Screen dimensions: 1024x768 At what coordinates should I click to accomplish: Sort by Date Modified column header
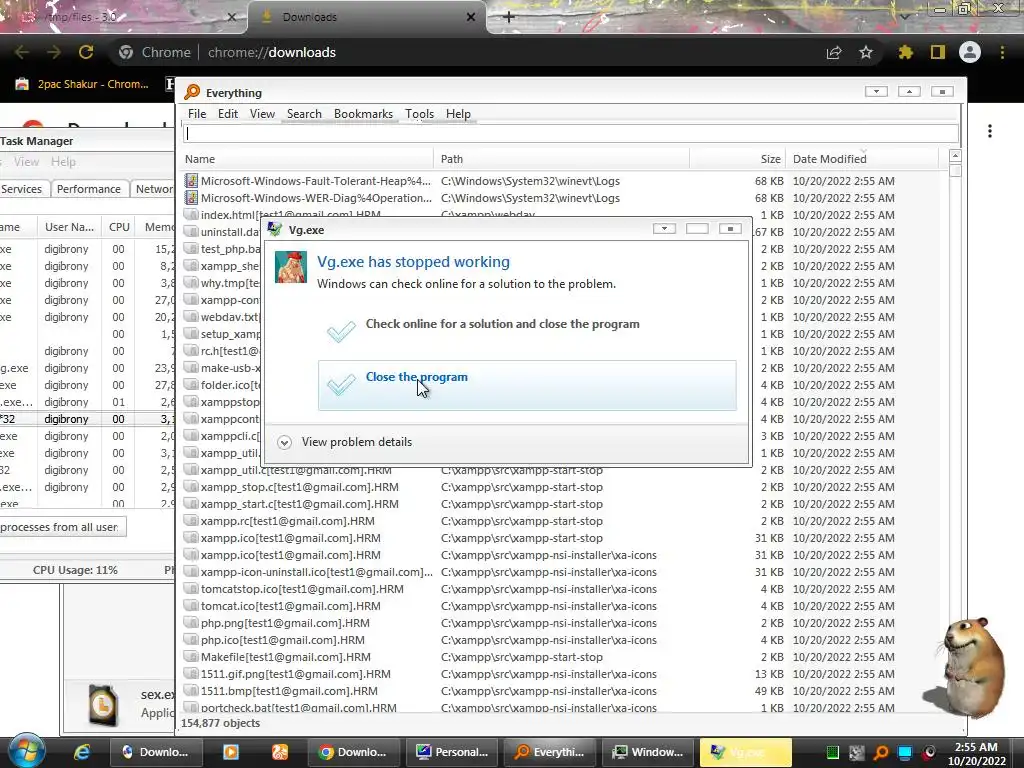click(x=862, y=159)
